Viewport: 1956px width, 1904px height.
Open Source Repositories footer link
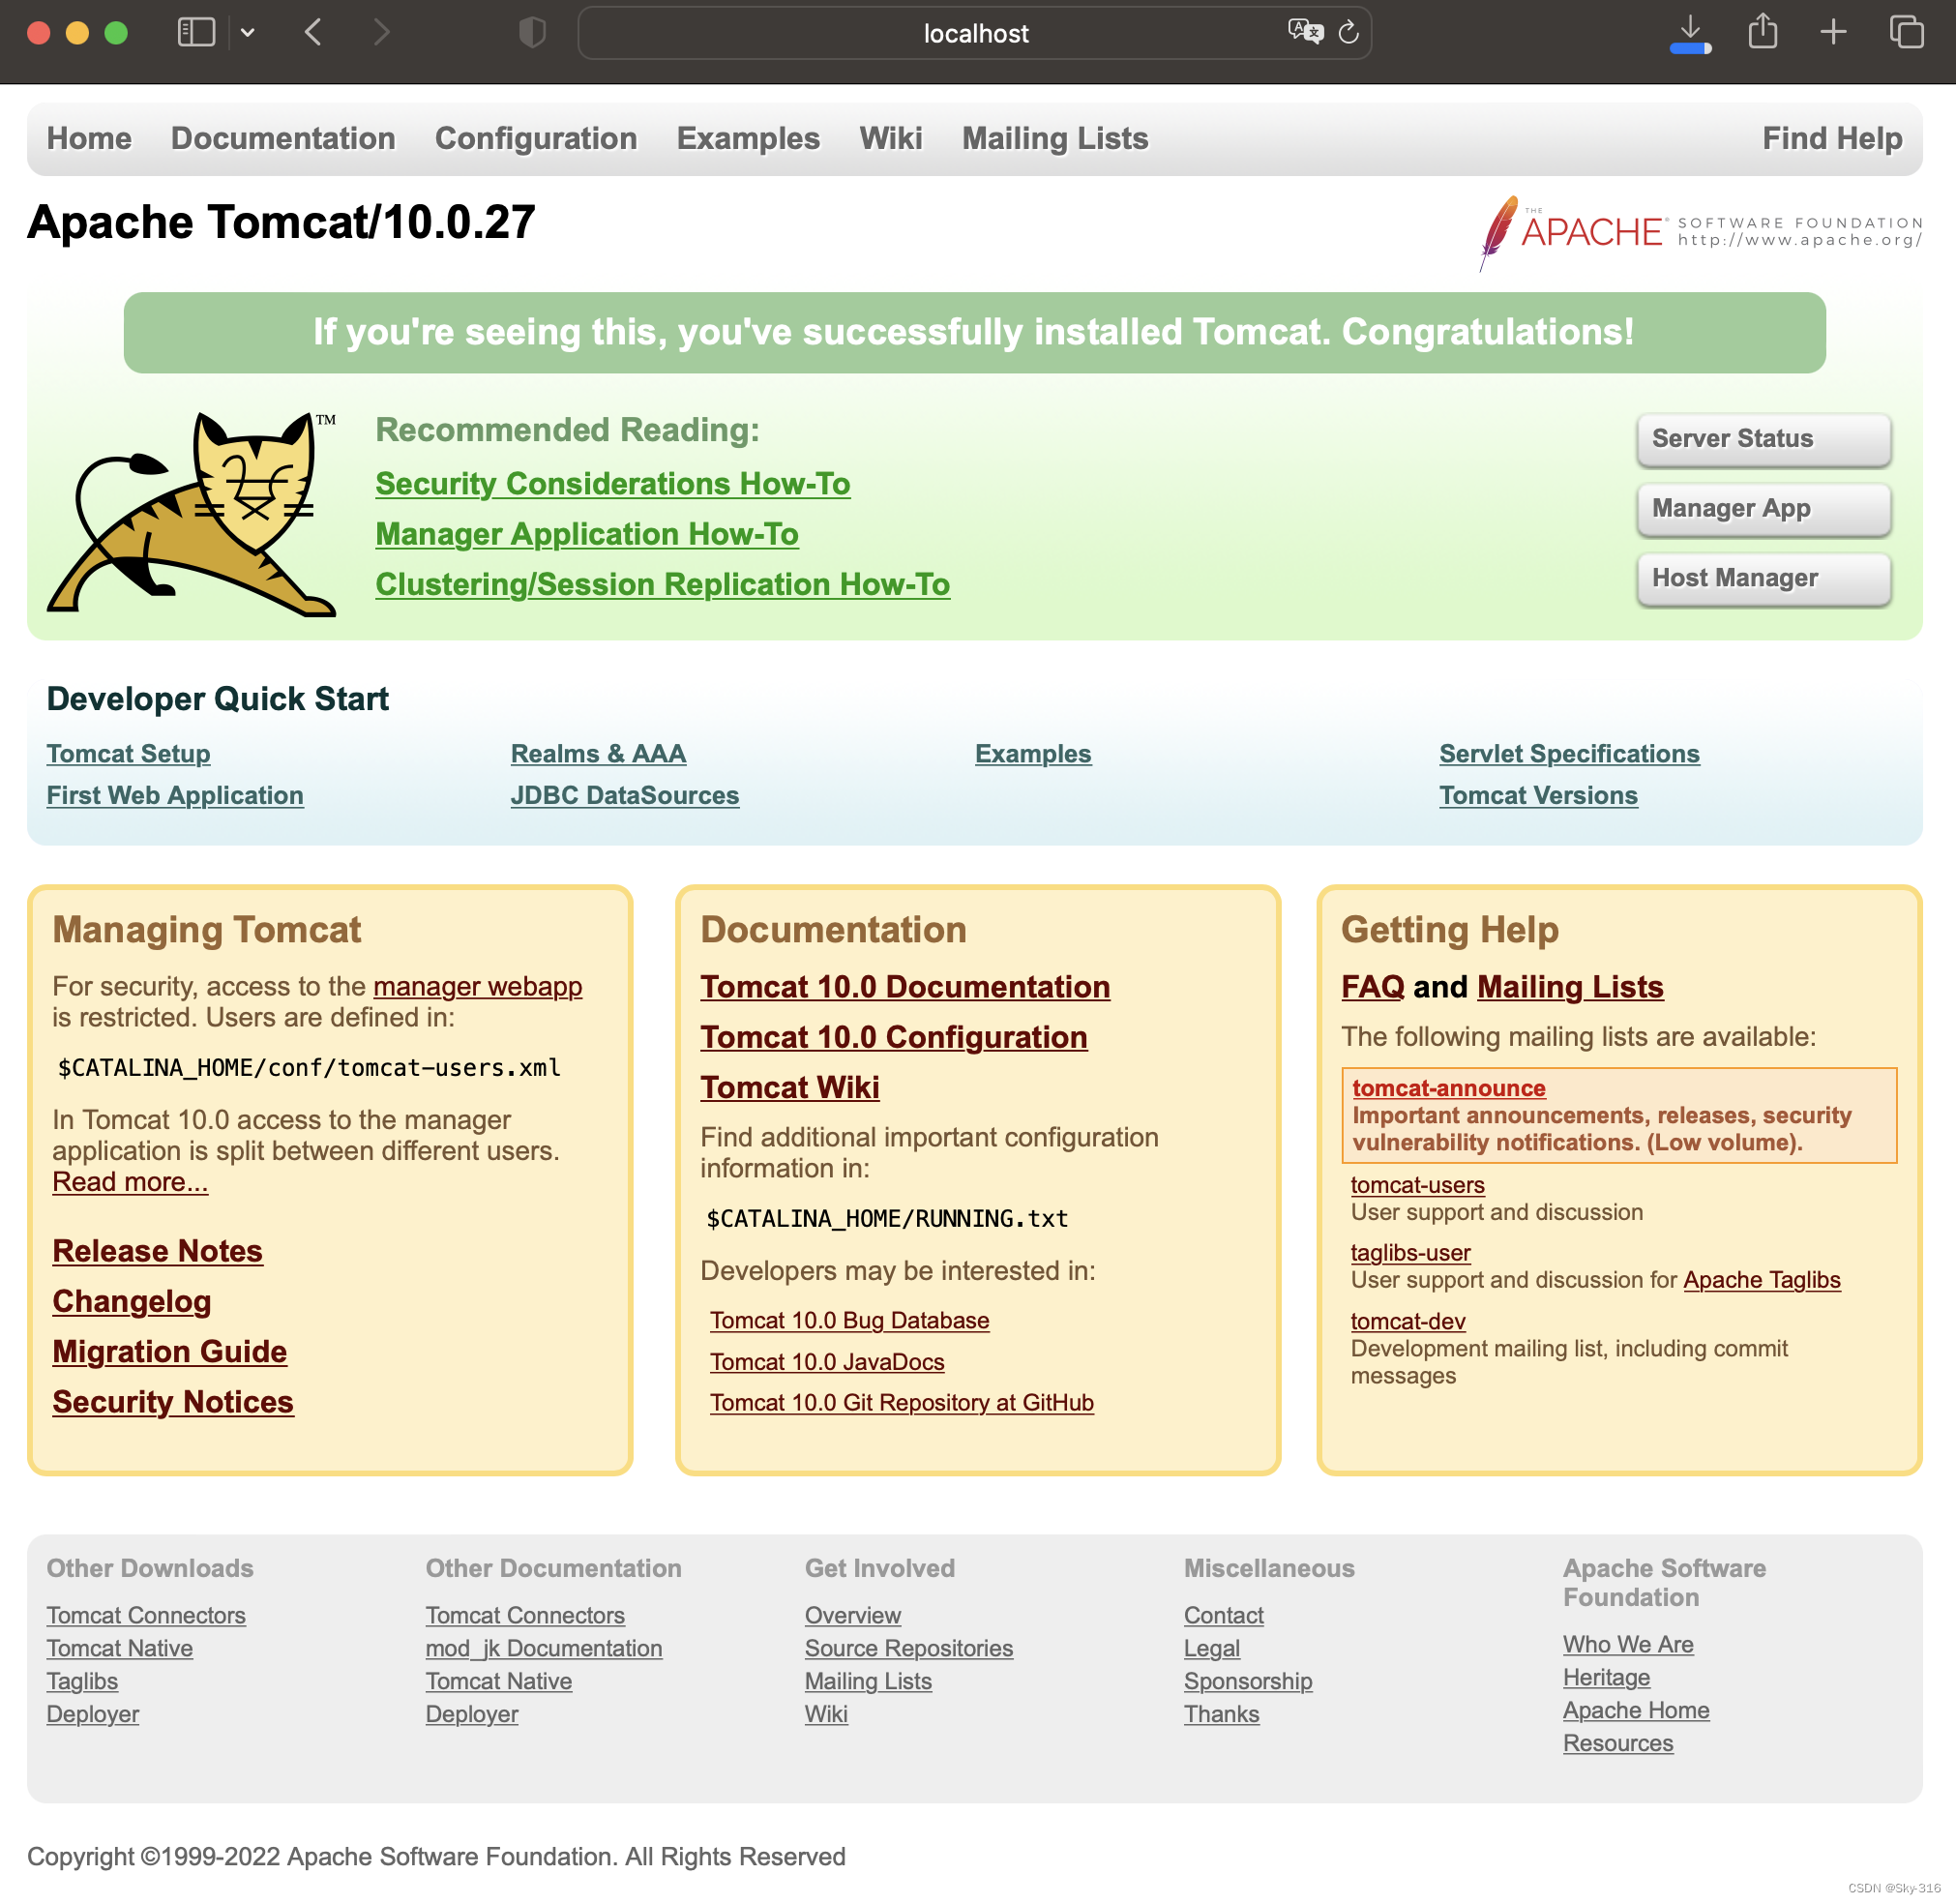[x=908, y=1648]
